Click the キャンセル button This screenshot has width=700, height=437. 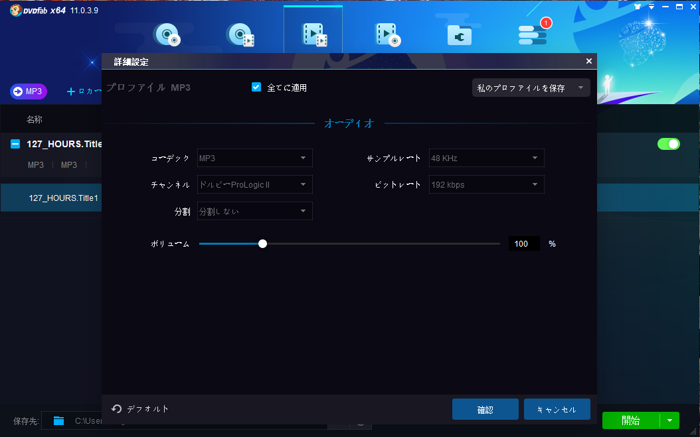coord(557,409)
